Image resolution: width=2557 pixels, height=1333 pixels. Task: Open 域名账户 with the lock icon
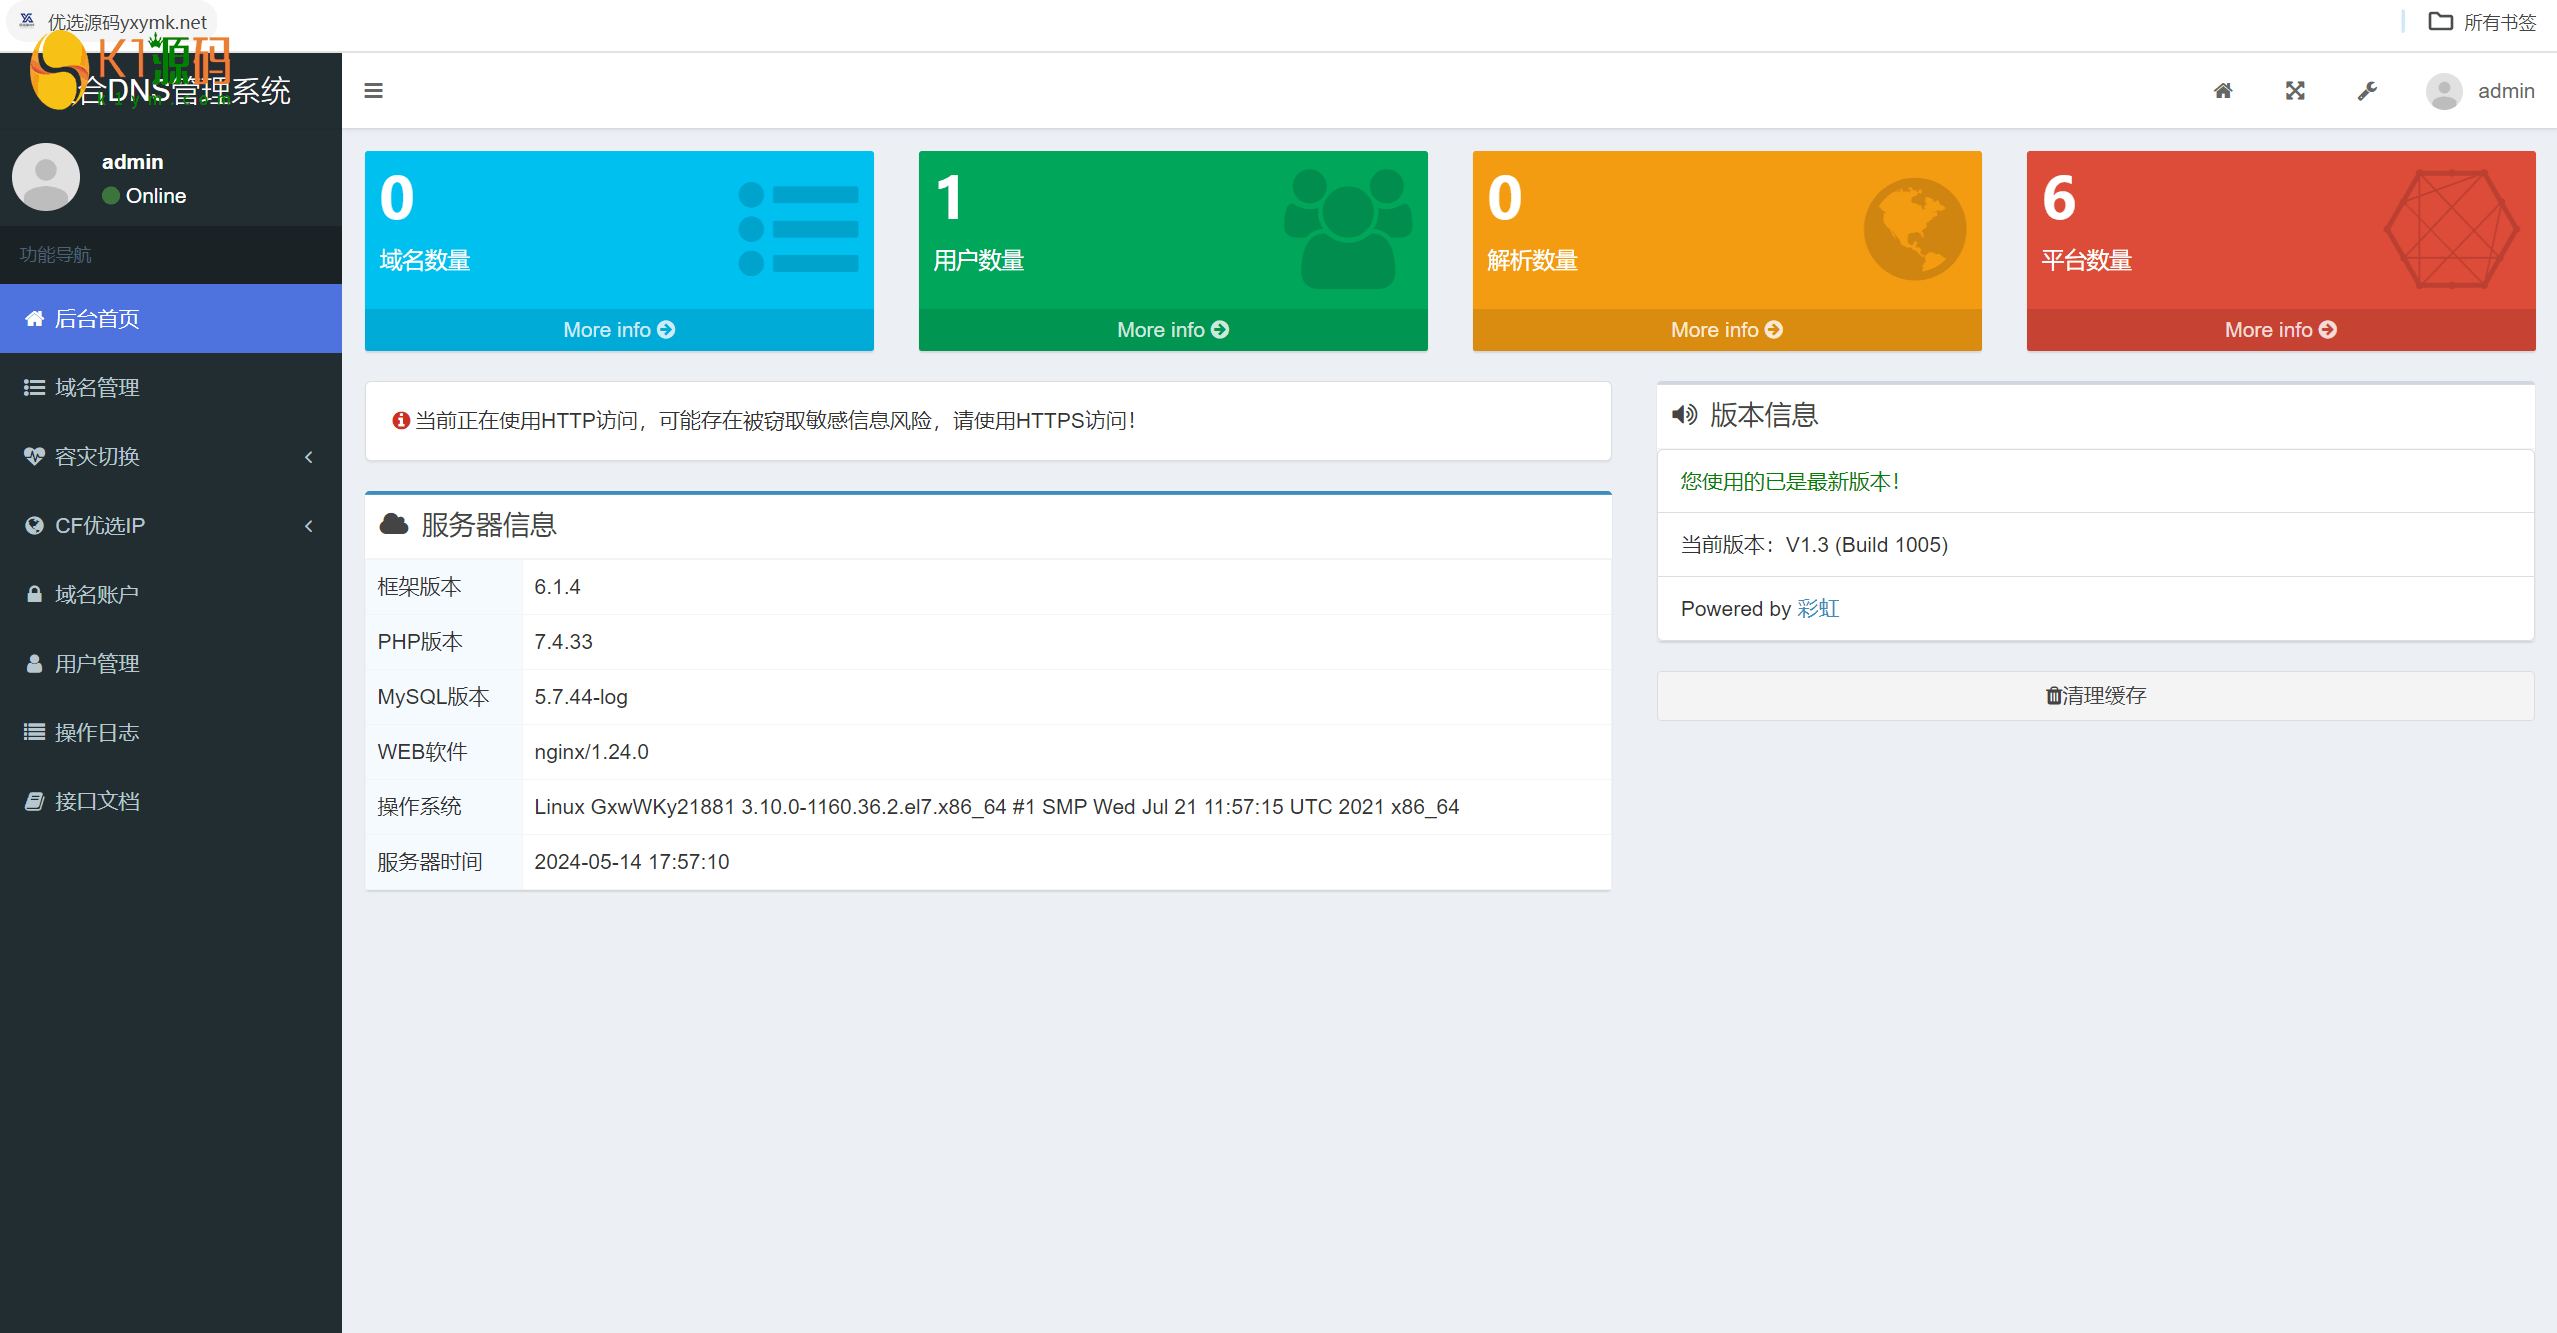97,594
